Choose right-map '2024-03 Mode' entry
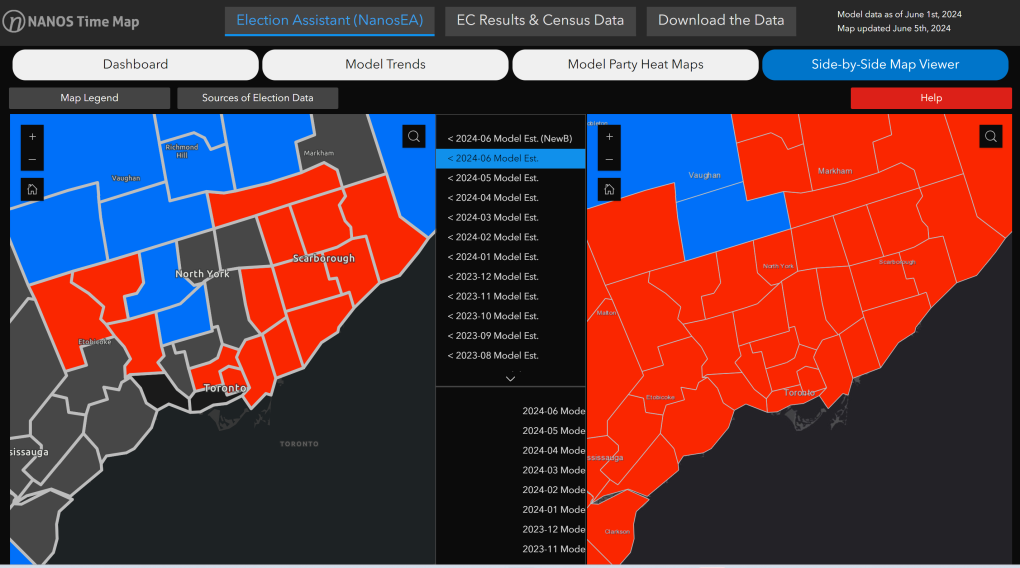Screen dimensions: 1020x568 tap(511, 470)
